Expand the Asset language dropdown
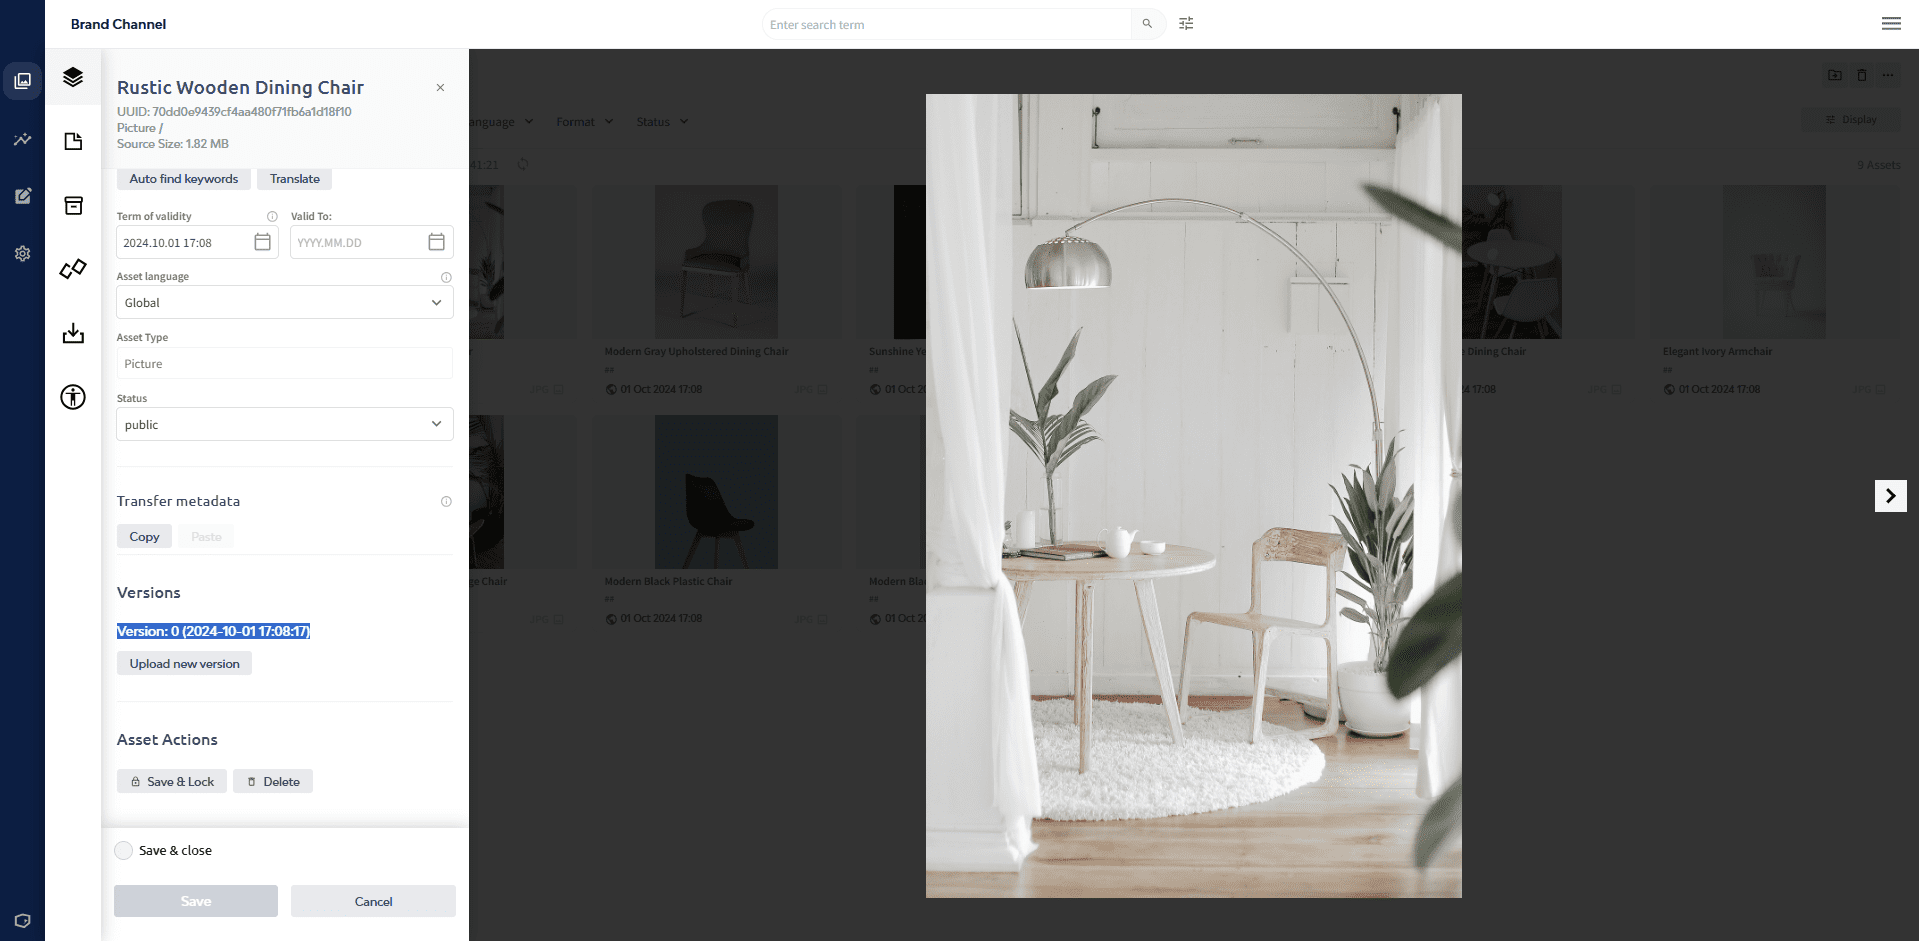The width and height of the screenshot is (1919, 941). (x=284, y=303)
